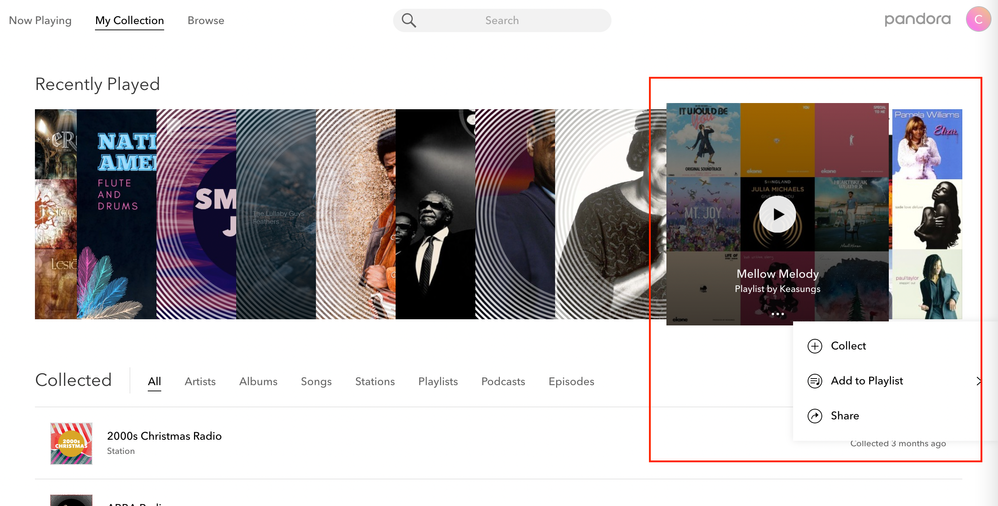Click the Collect plus icon

coord(814,346)
